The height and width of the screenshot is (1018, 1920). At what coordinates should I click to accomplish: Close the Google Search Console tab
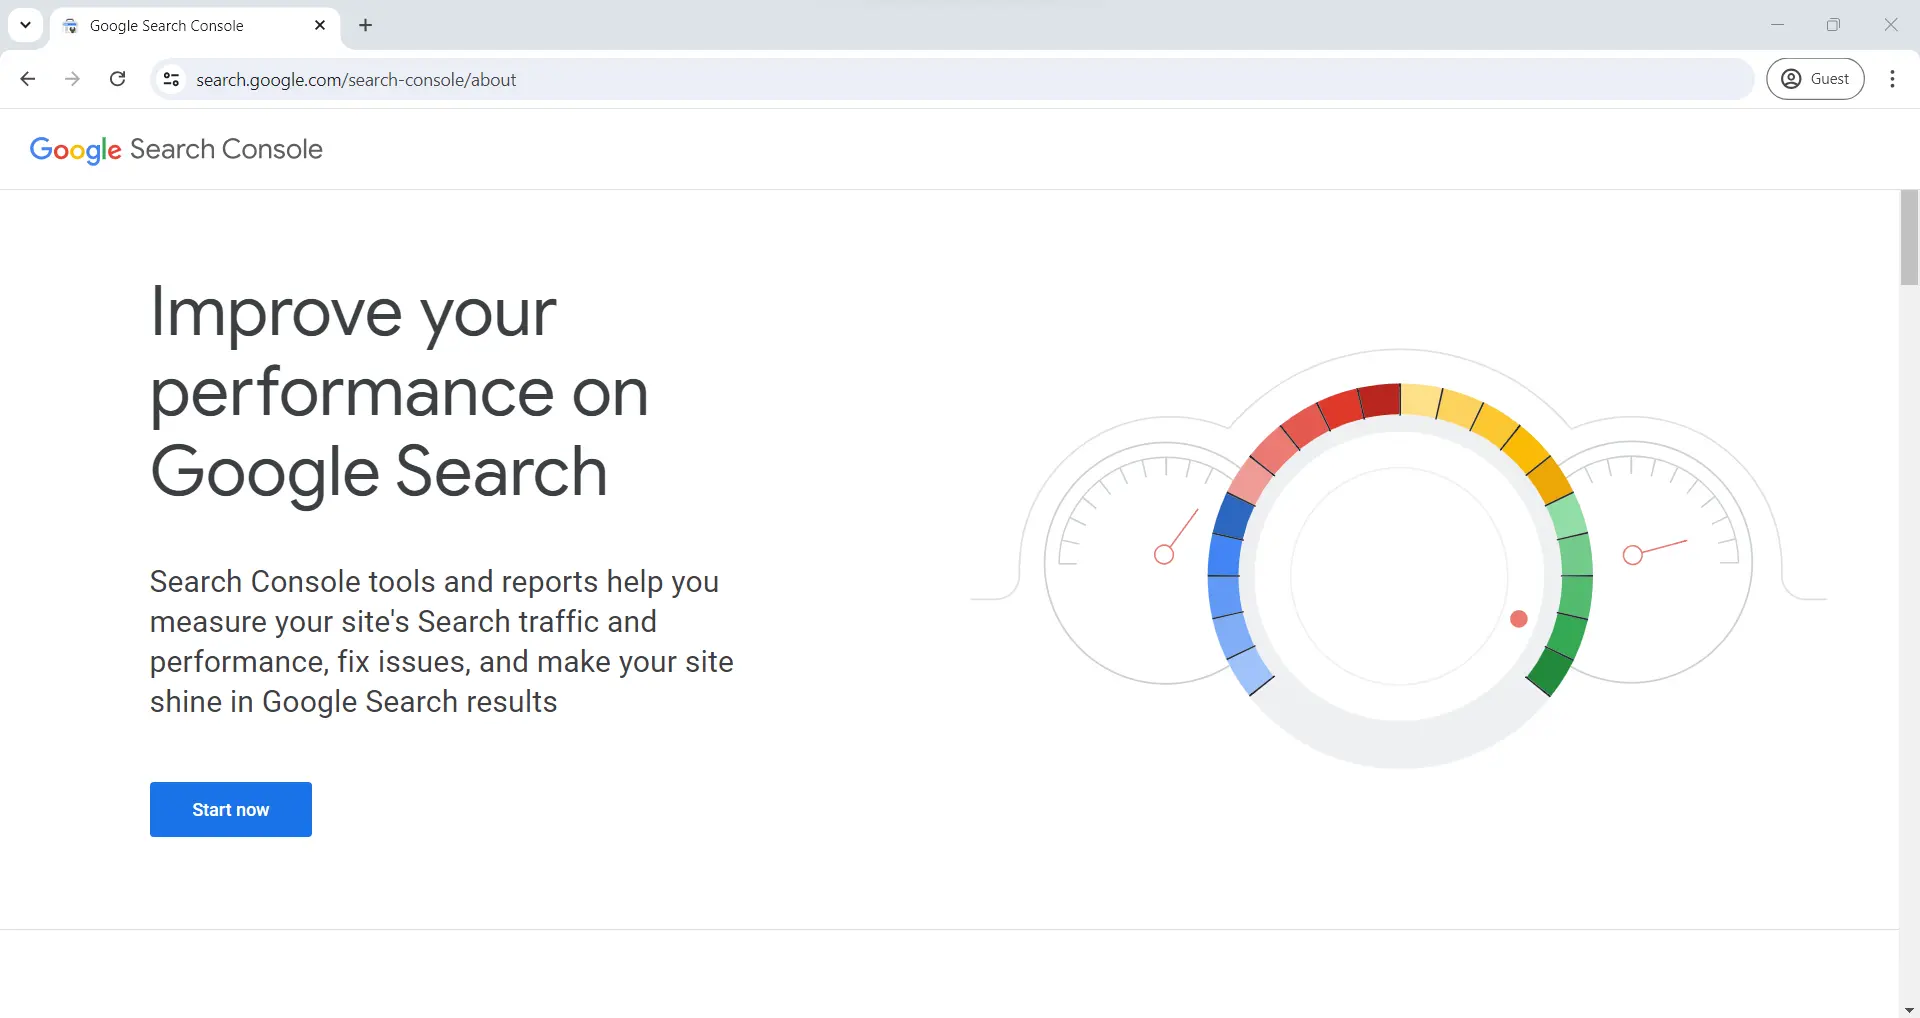click(x=320, y=25)
